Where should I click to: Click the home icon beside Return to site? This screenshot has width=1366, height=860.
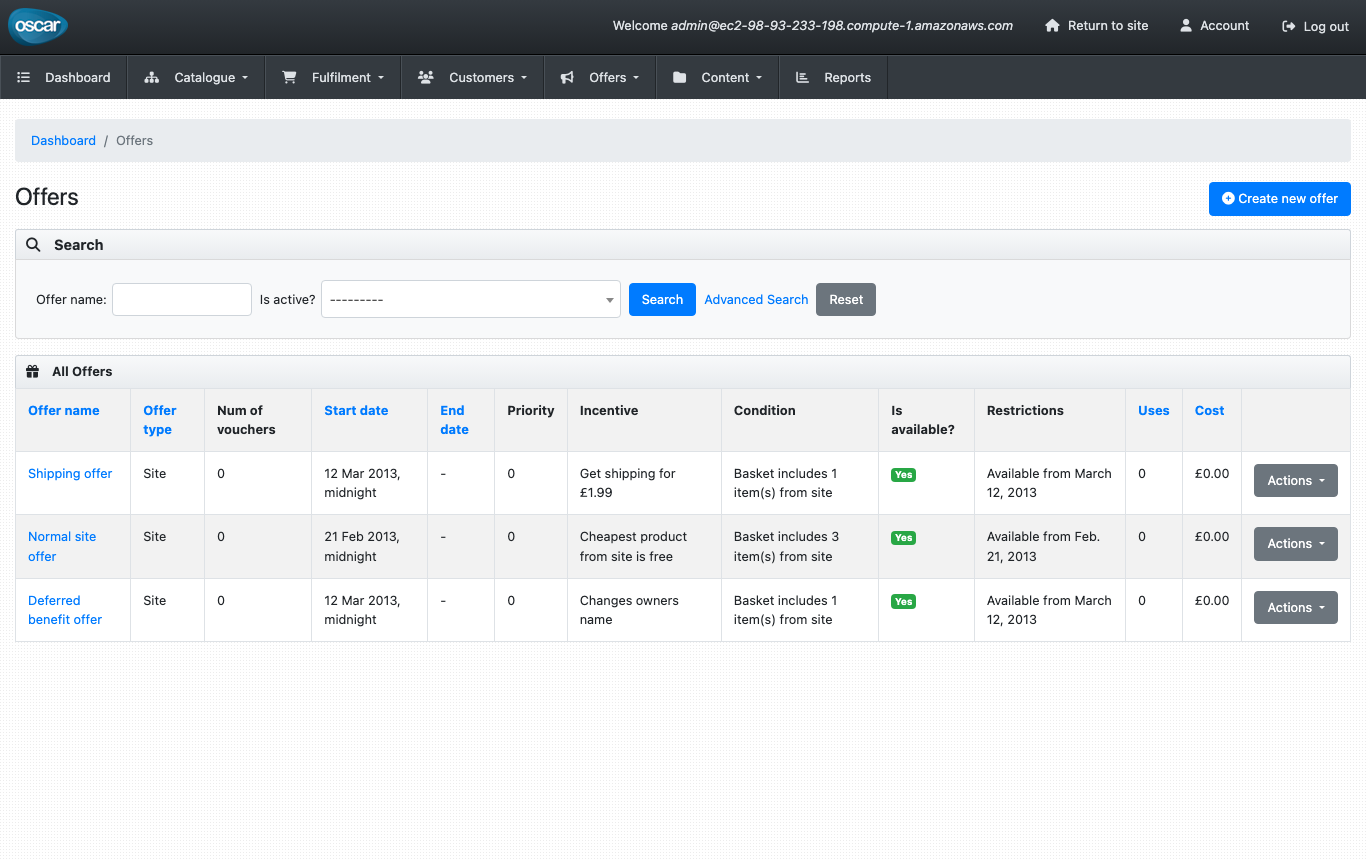point(1052,26)
